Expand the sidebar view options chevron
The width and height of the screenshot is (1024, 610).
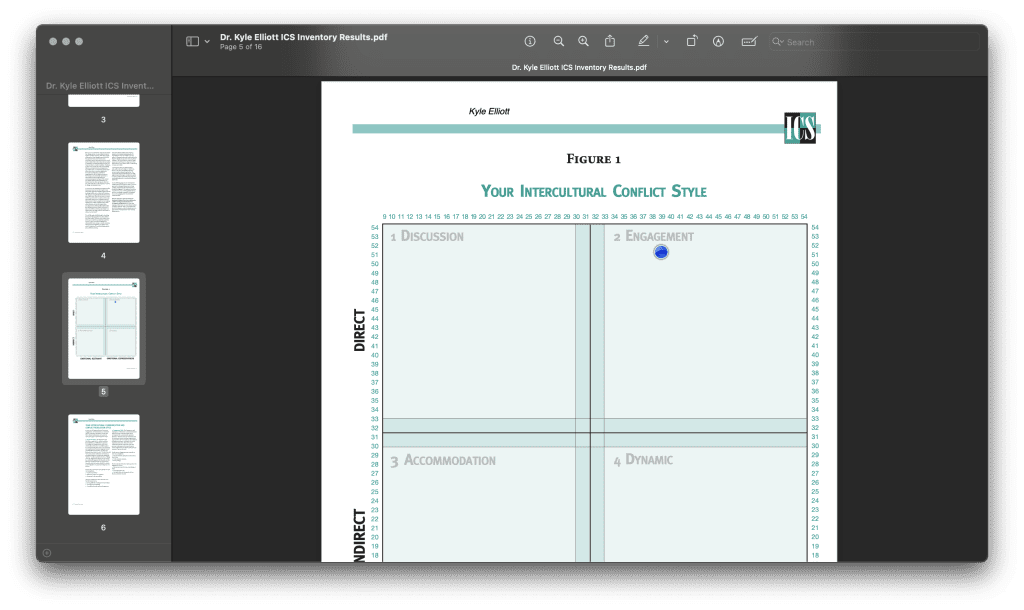tap(207, 42)
